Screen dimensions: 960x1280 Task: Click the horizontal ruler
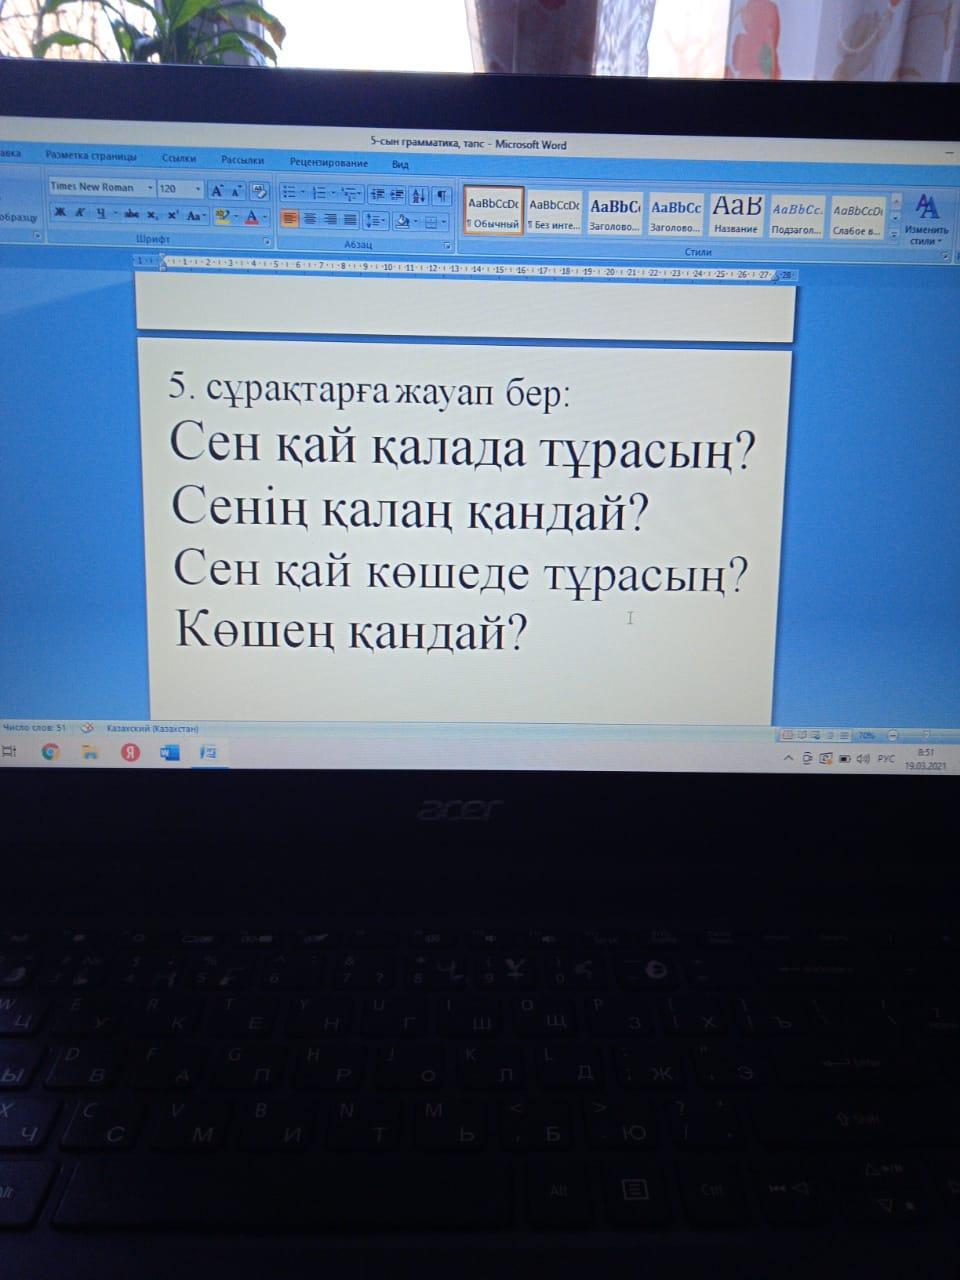[465, 269]
